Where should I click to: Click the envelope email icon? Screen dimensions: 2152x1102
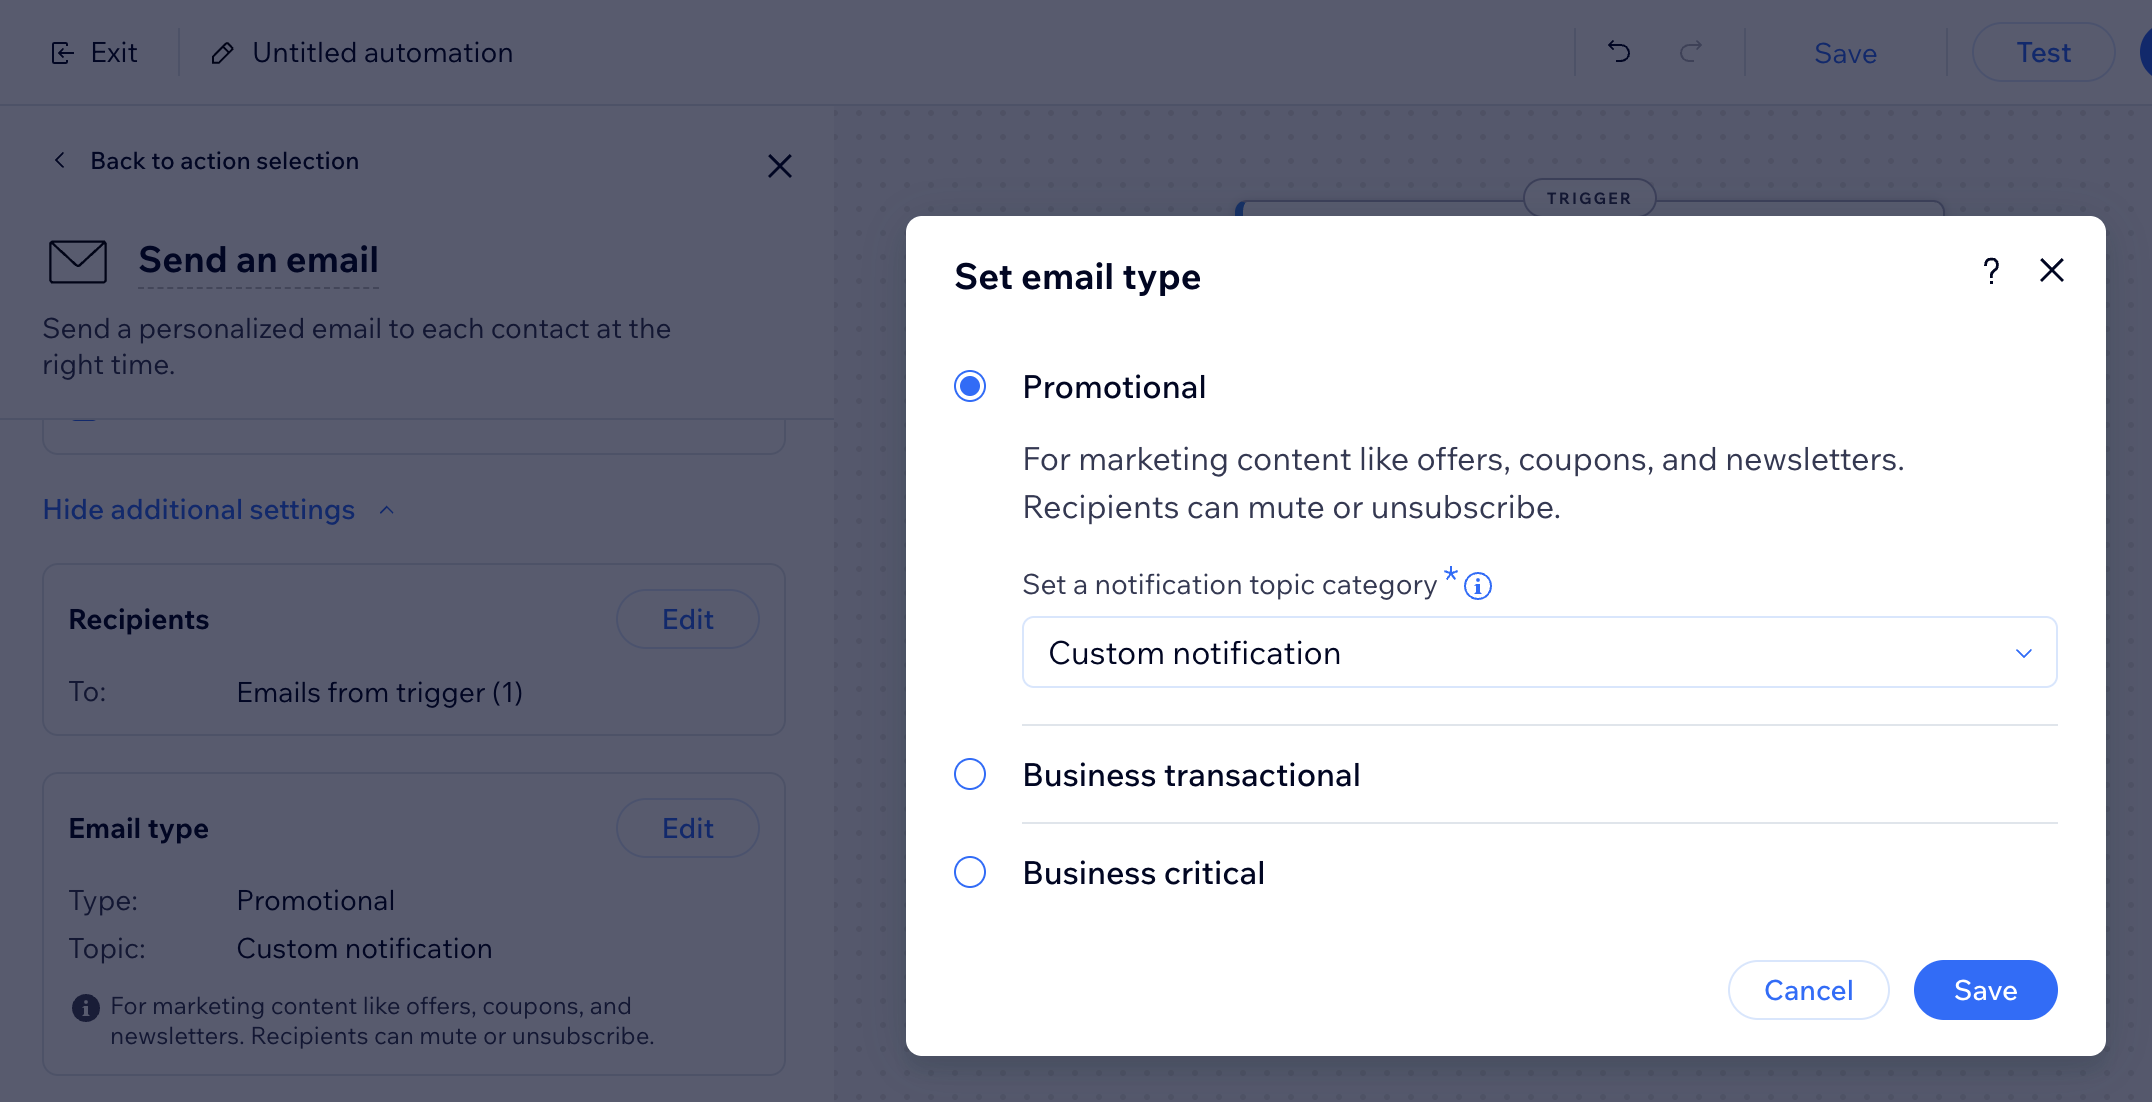(78, 261)
